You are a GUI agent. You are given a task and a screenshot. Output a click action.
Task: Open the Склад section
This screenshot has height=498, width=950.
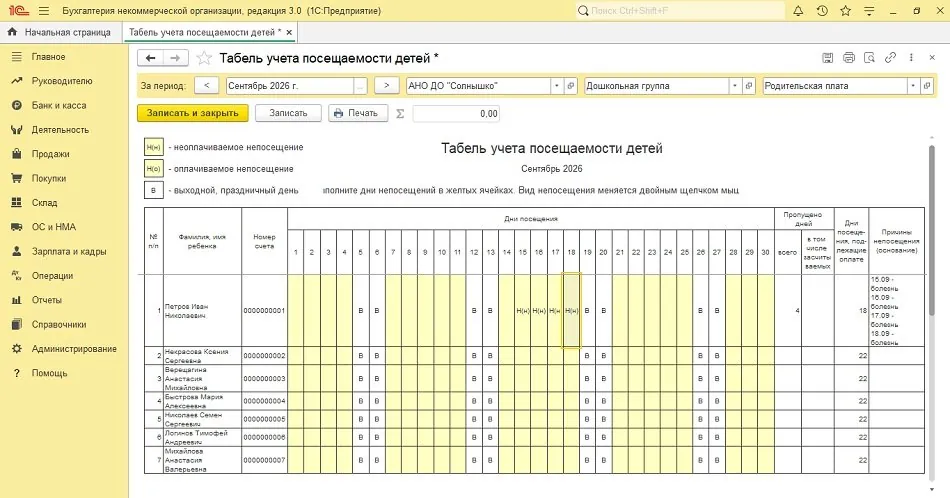point(44,202)
